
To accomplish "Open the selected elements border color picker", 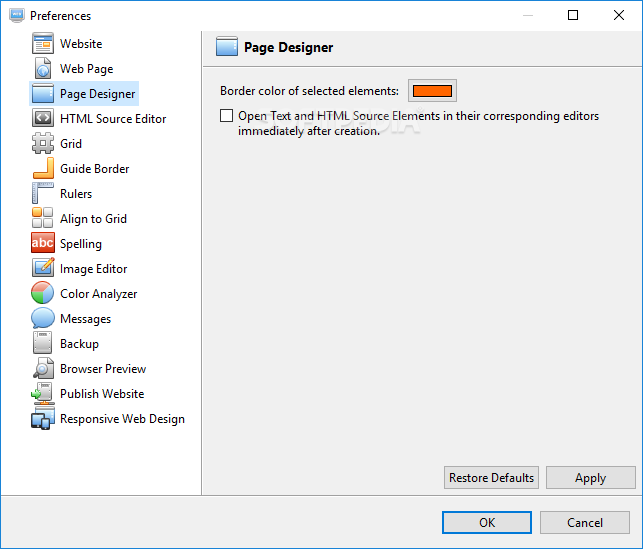I will (x=432, y=91).
